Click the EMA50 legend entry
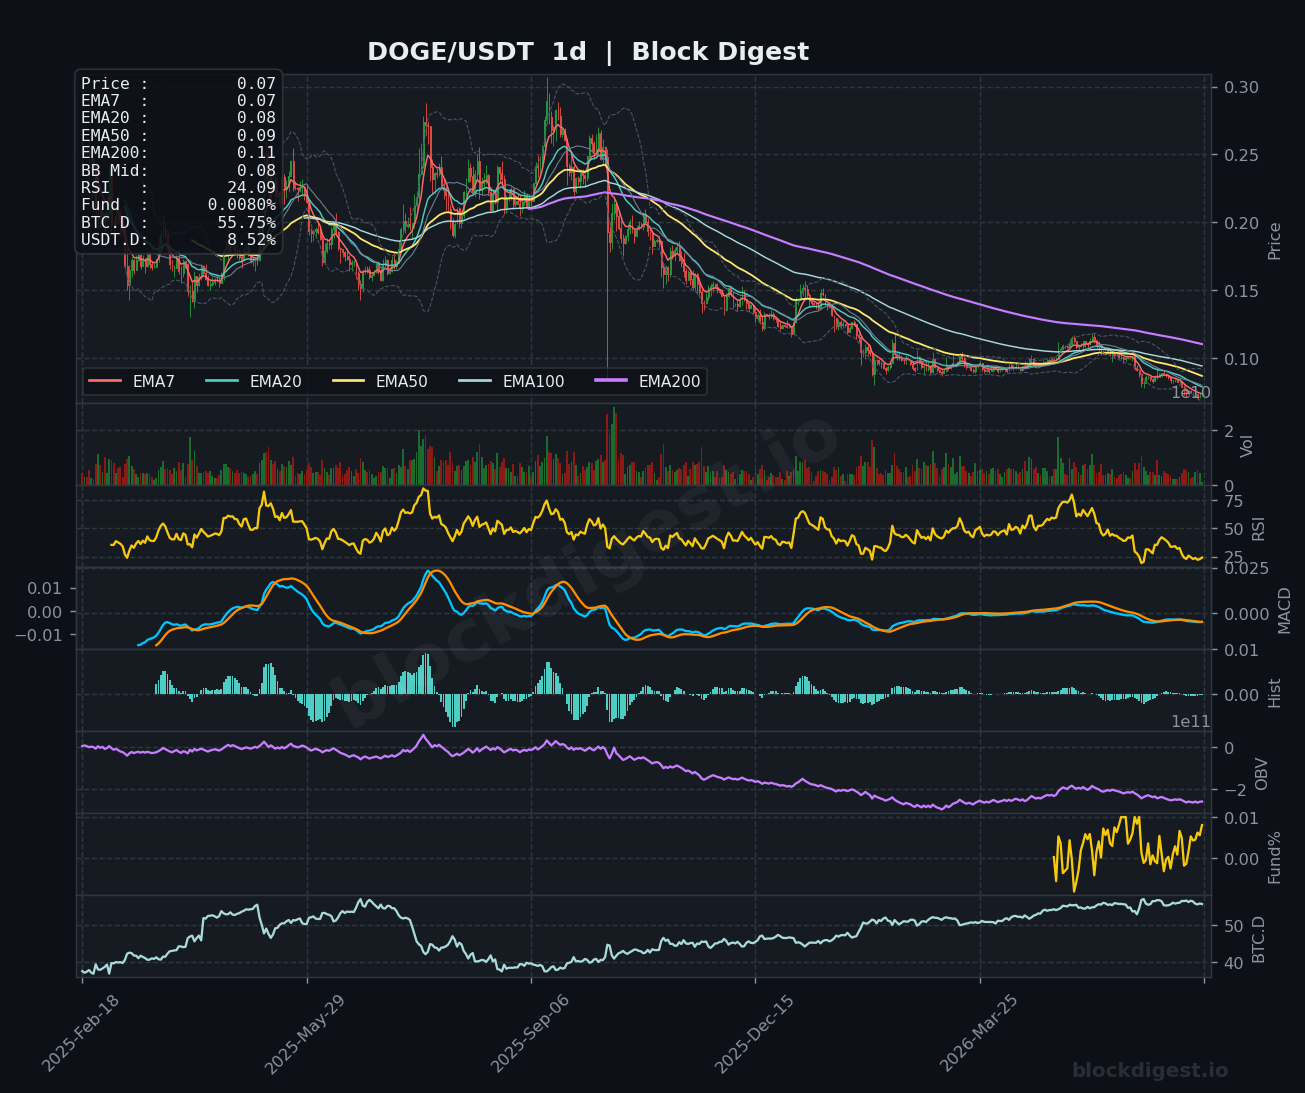The height and width of the screenshot is (1093, 1305). click(380, 381)
